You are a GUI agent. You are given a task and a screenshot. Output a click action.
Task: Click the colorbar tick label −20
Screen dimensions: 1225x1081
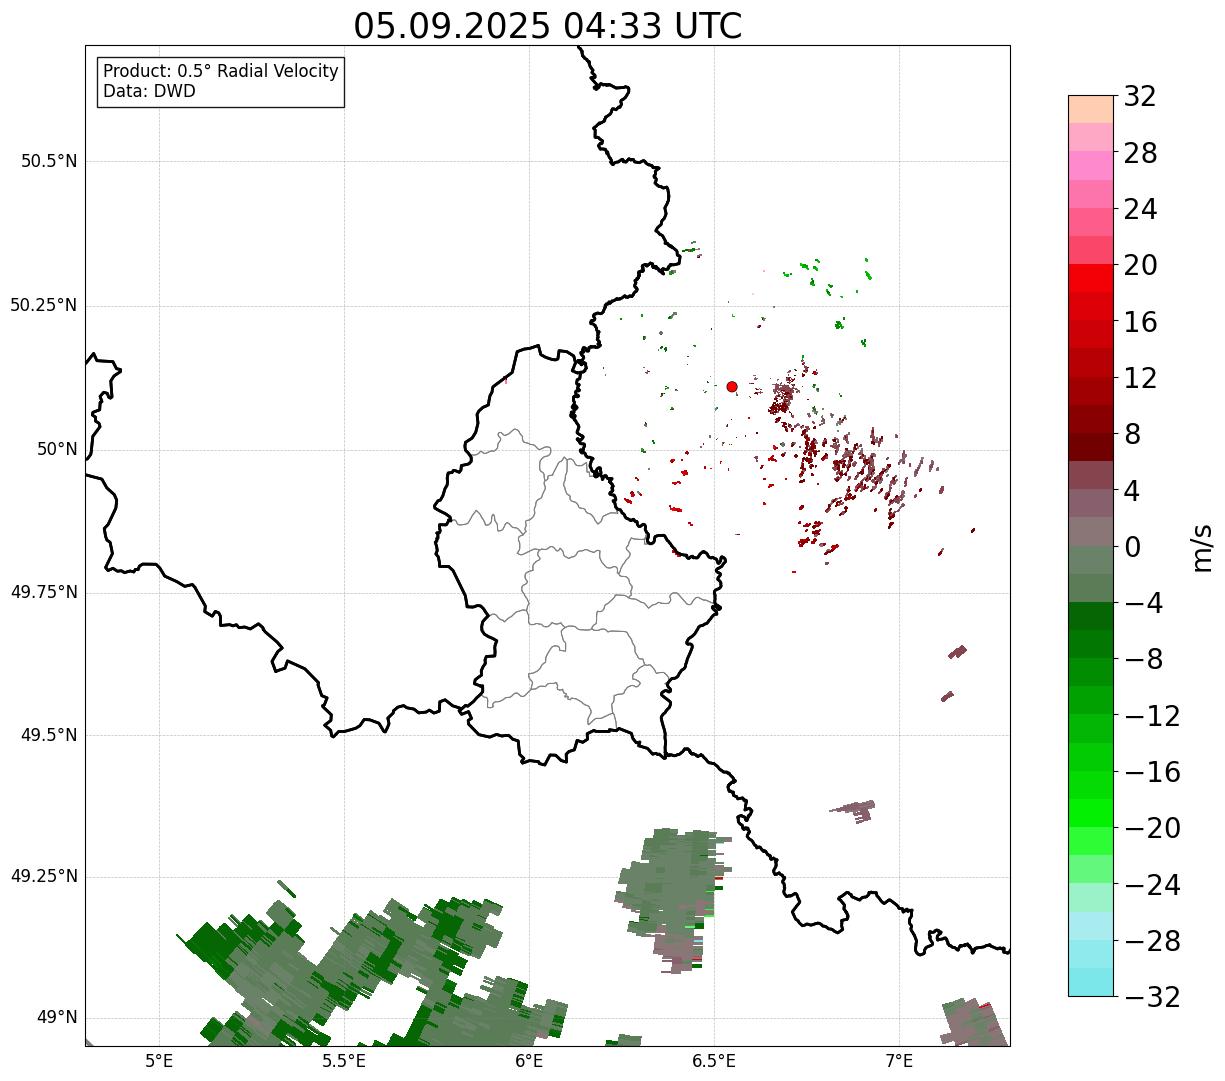[x=1152, y=828]
